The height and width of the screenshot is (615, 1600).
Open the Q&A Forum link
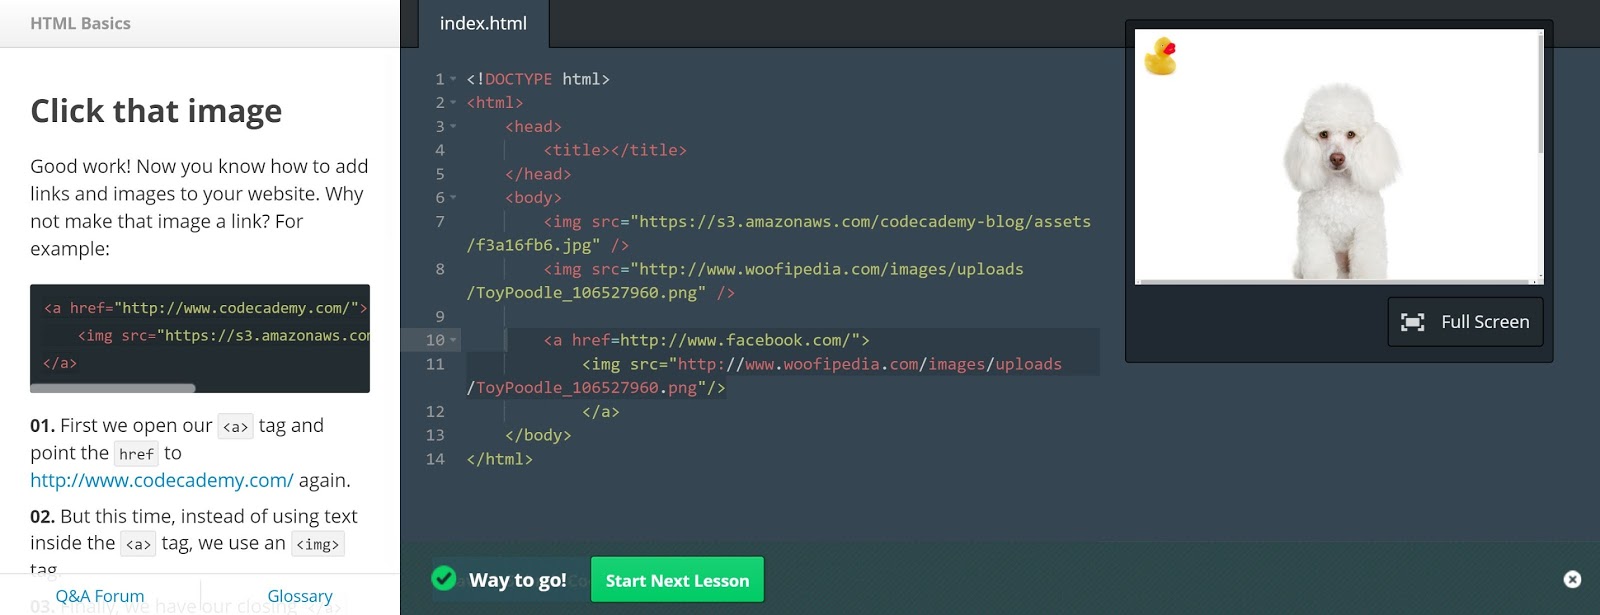pos(100,596)
